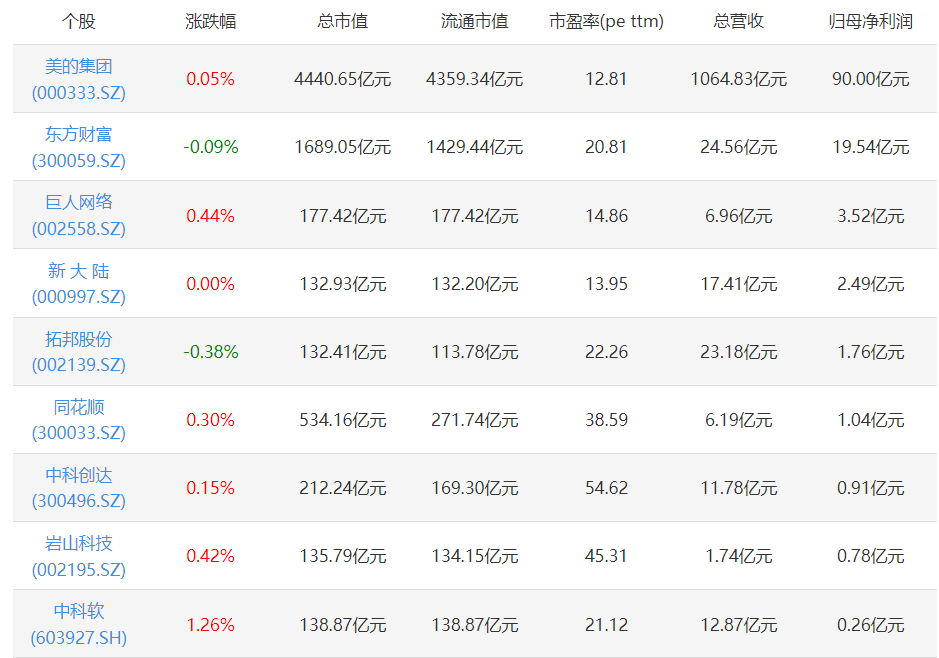Click the 个股 column header
Screen dimensions: 939x658
[78, 22]
